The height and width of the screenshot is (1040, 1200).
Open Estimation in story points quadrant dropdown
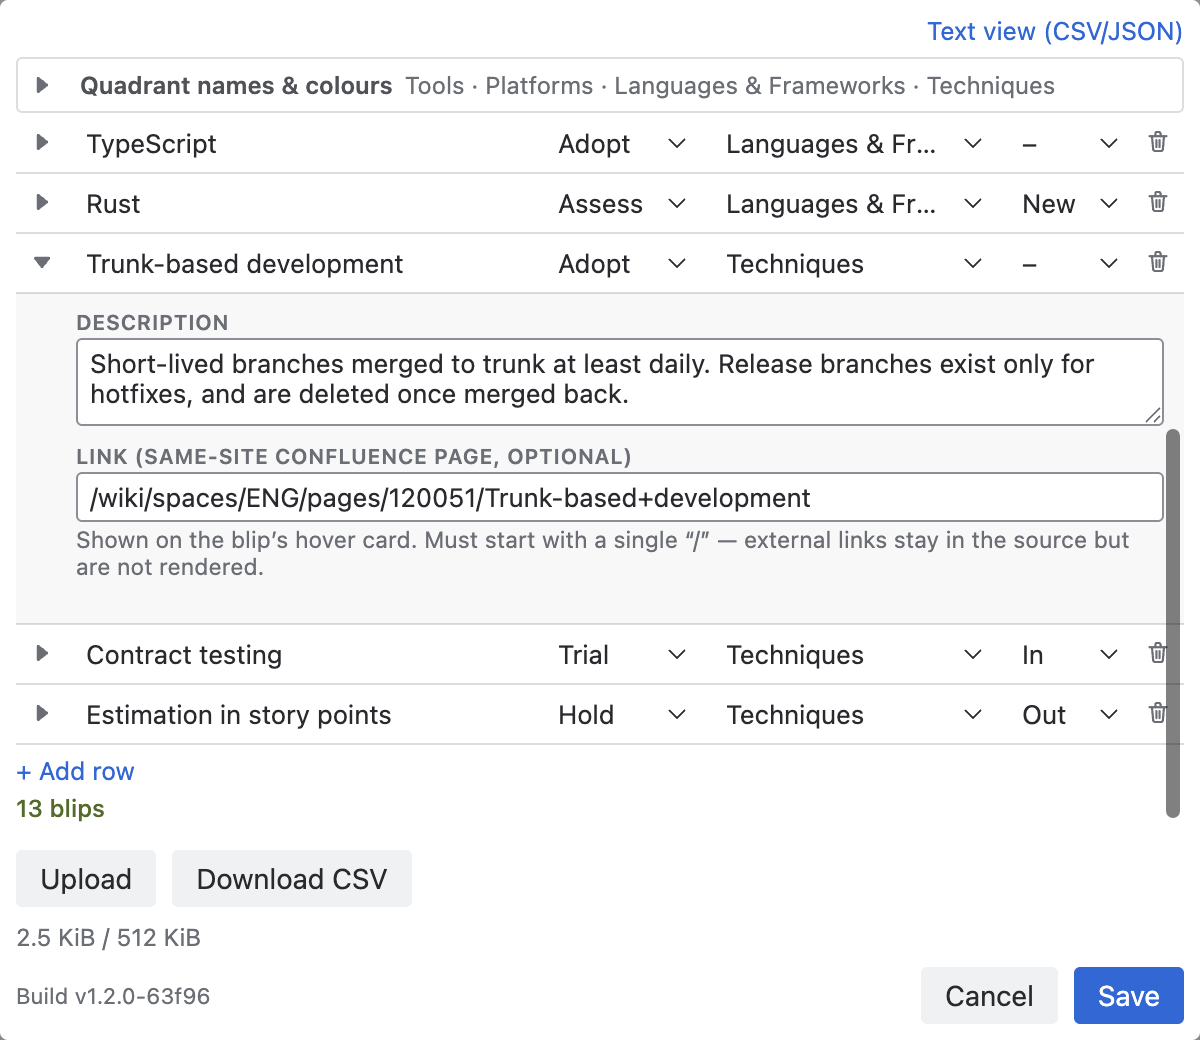(855, 715)
